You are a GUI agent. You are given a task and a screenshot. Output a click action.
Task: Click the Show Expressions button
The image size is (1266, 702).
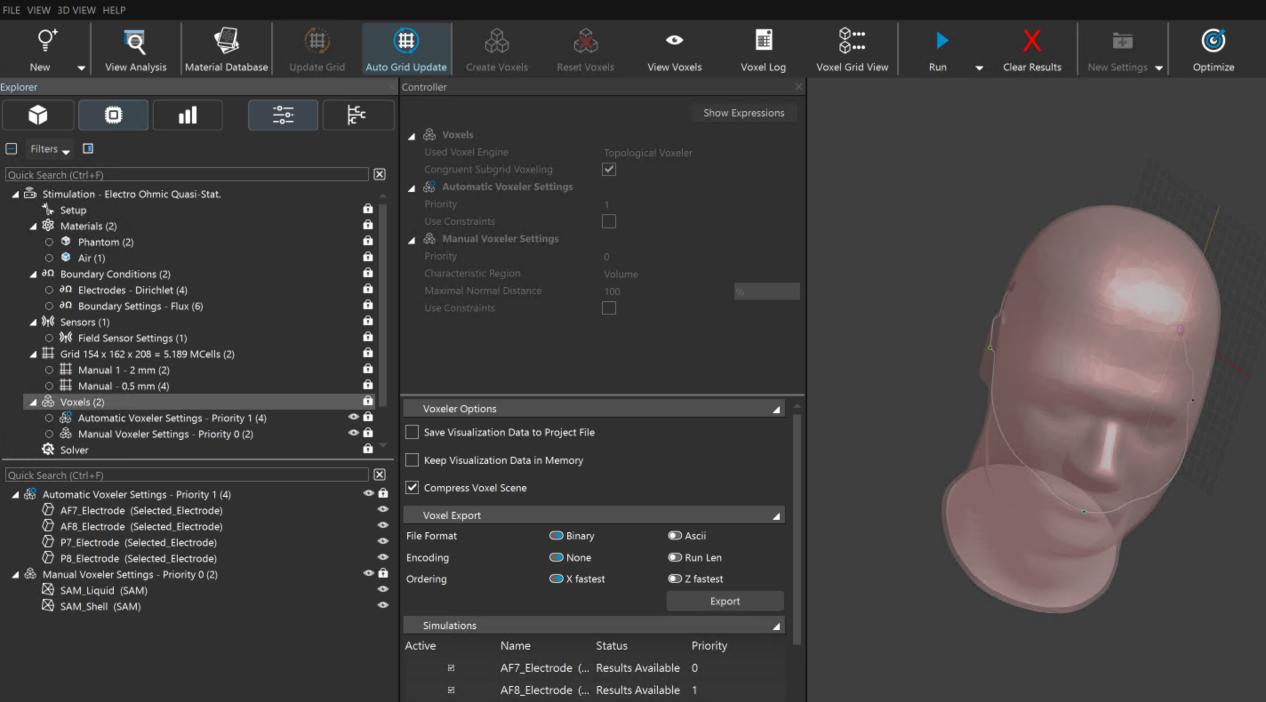click(743, 113)
